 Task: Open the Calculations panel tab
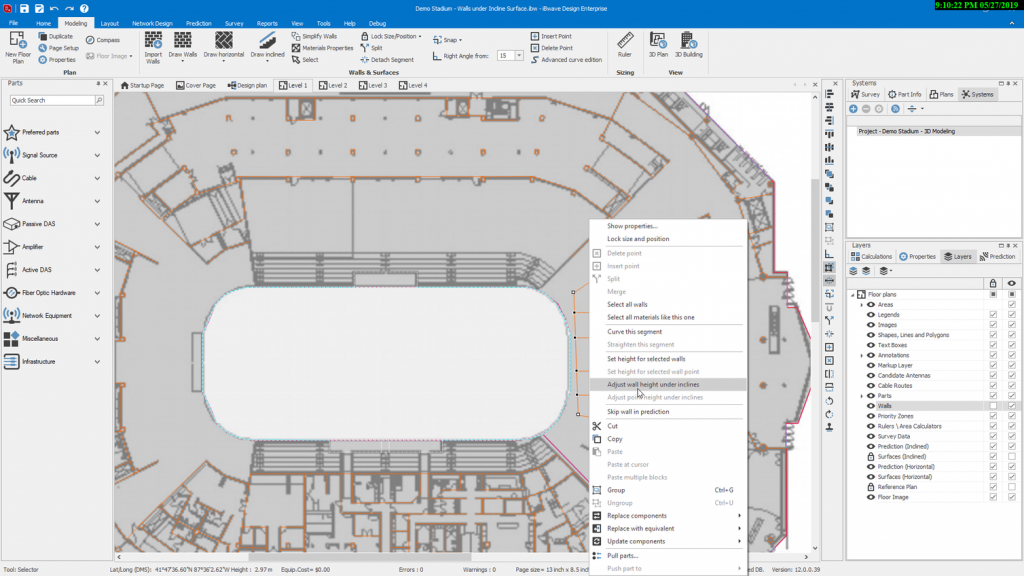tap(871, 257)
